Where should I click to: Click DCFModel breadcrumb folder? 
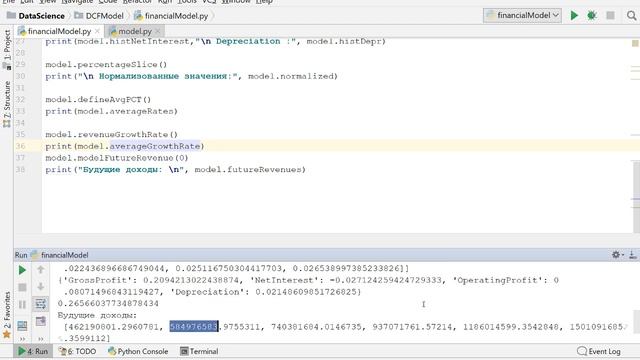(x=99, y=16)
